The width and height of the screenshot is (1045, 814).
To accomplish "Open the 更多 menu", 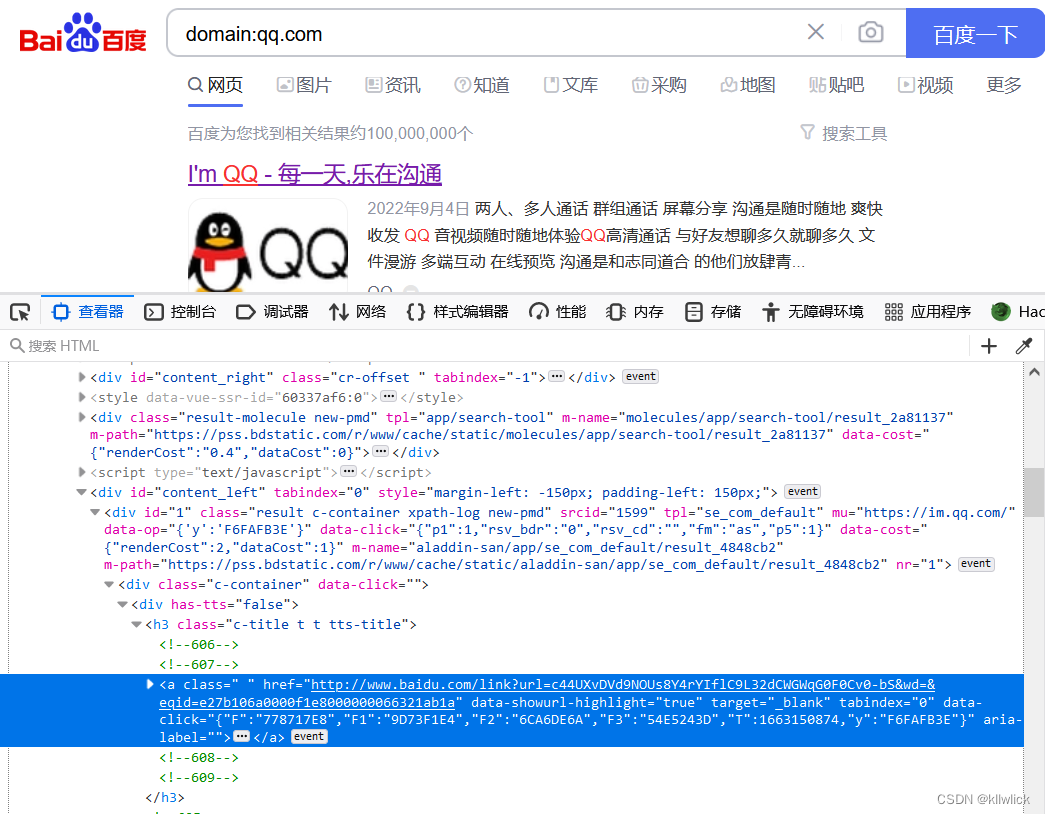I will (1004, 85).
